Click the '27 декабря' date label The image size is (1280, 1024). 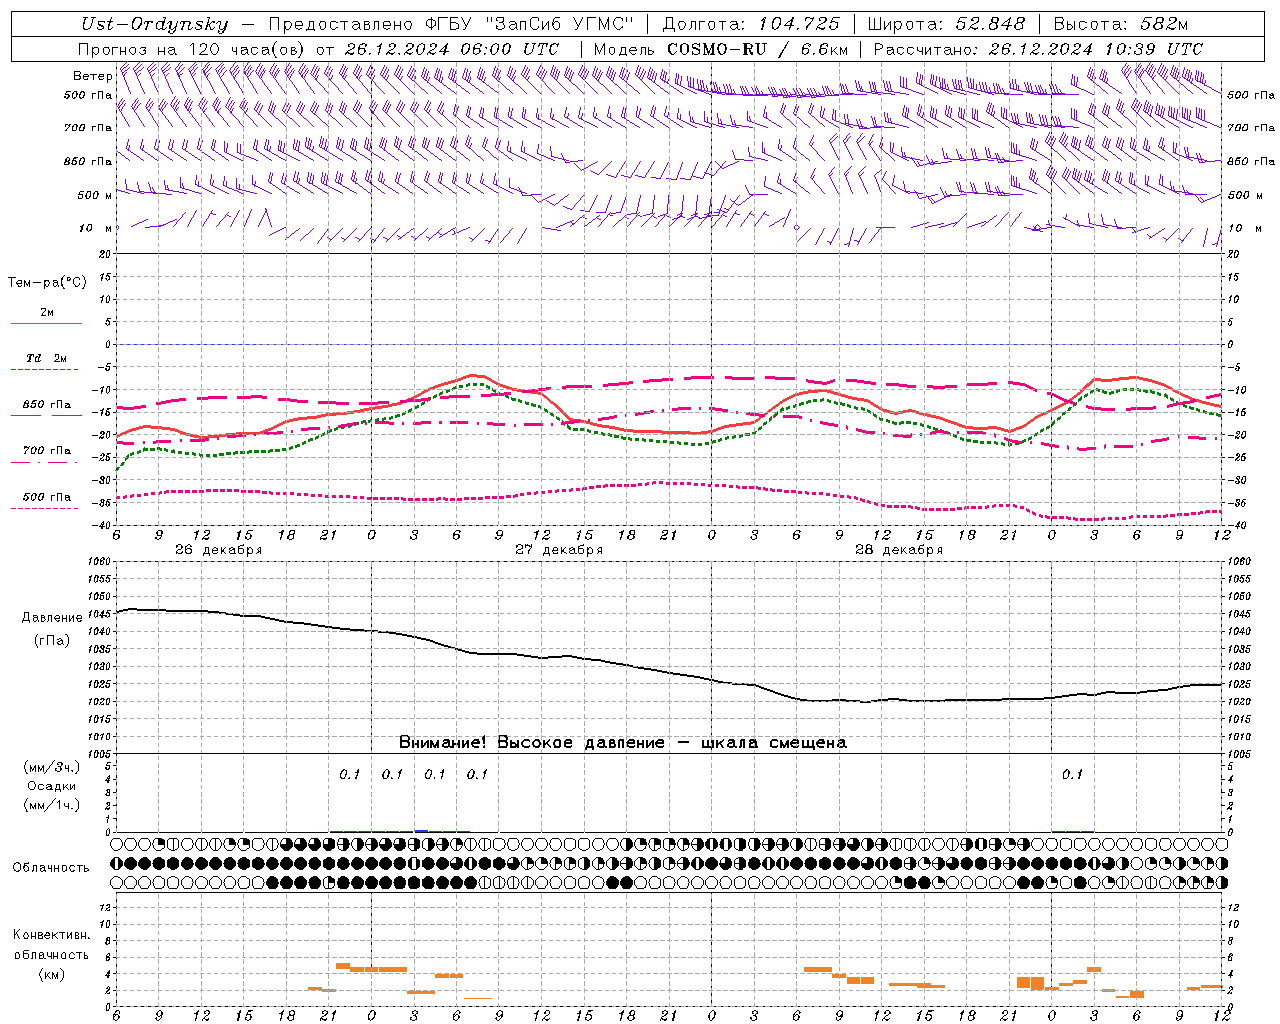tap(559, 550)
